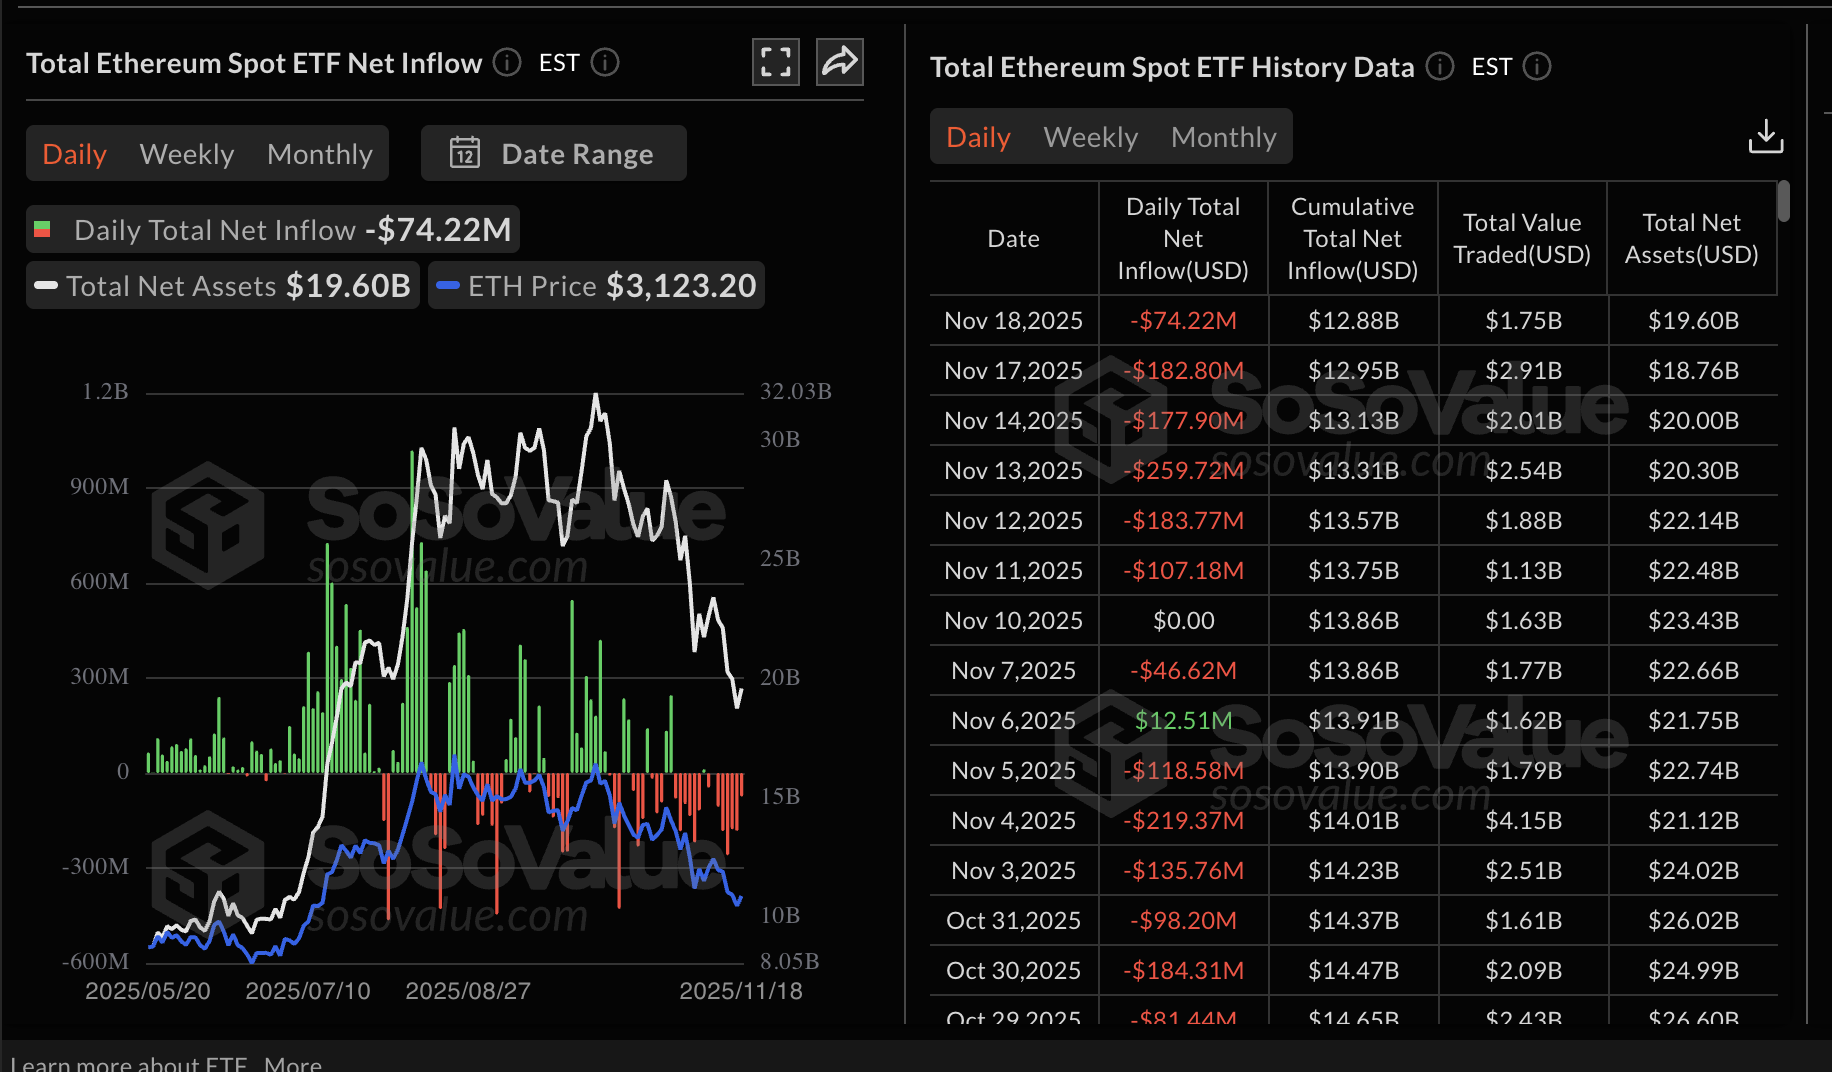Open the calendar icon in Date Range
Image resolution: width=1832 pixels, height=1072 pixels.
tap(464, 153)
